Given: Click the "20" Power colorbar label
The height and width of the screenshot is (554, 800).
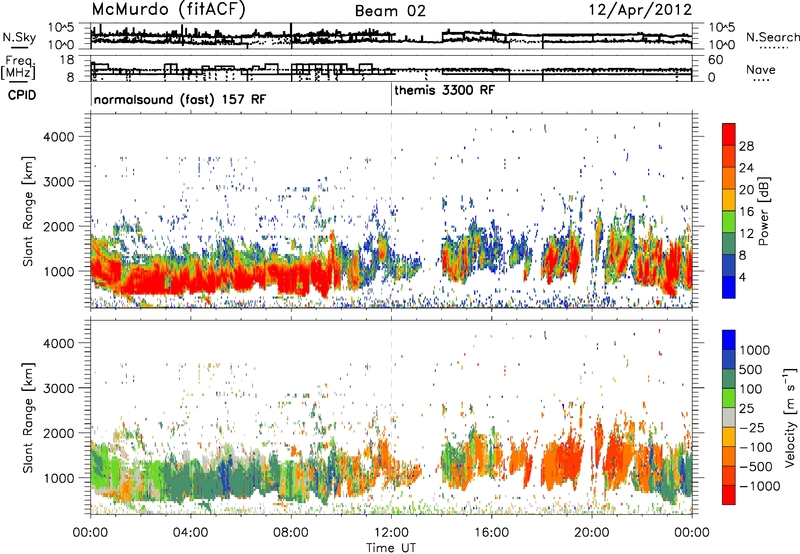Looking at the screenshot, I should (746, 190).
